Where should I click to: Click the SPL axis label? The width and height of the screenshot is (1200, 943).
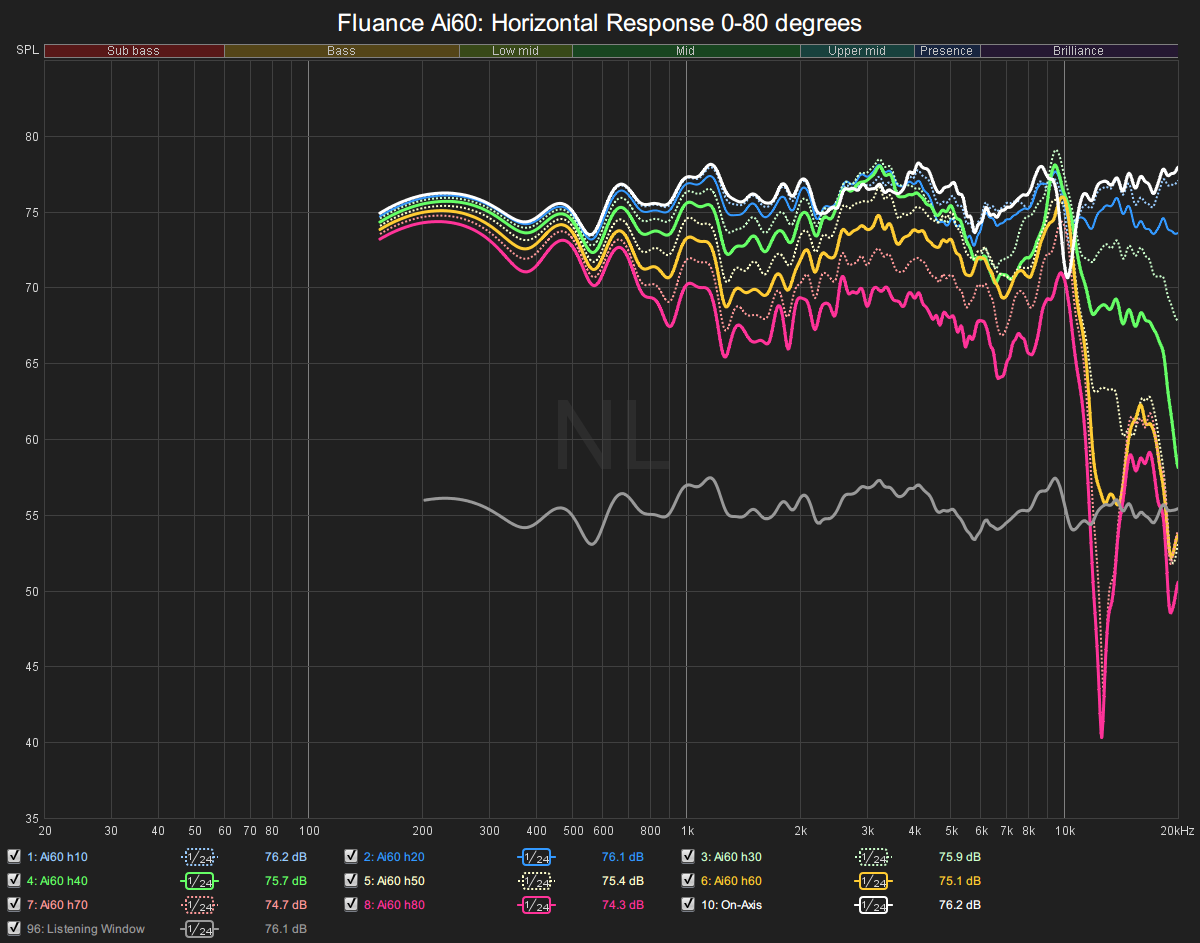26,50
